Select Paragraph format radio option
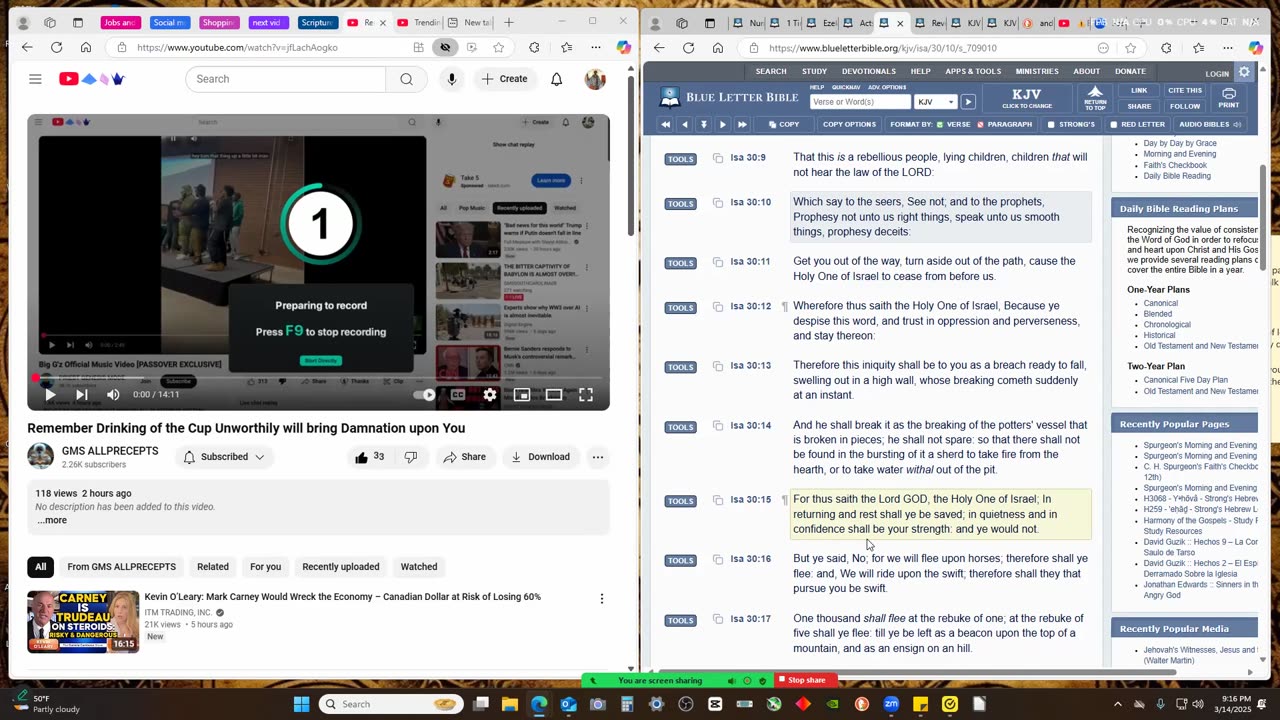The image size is (1280, 720). 980,125
